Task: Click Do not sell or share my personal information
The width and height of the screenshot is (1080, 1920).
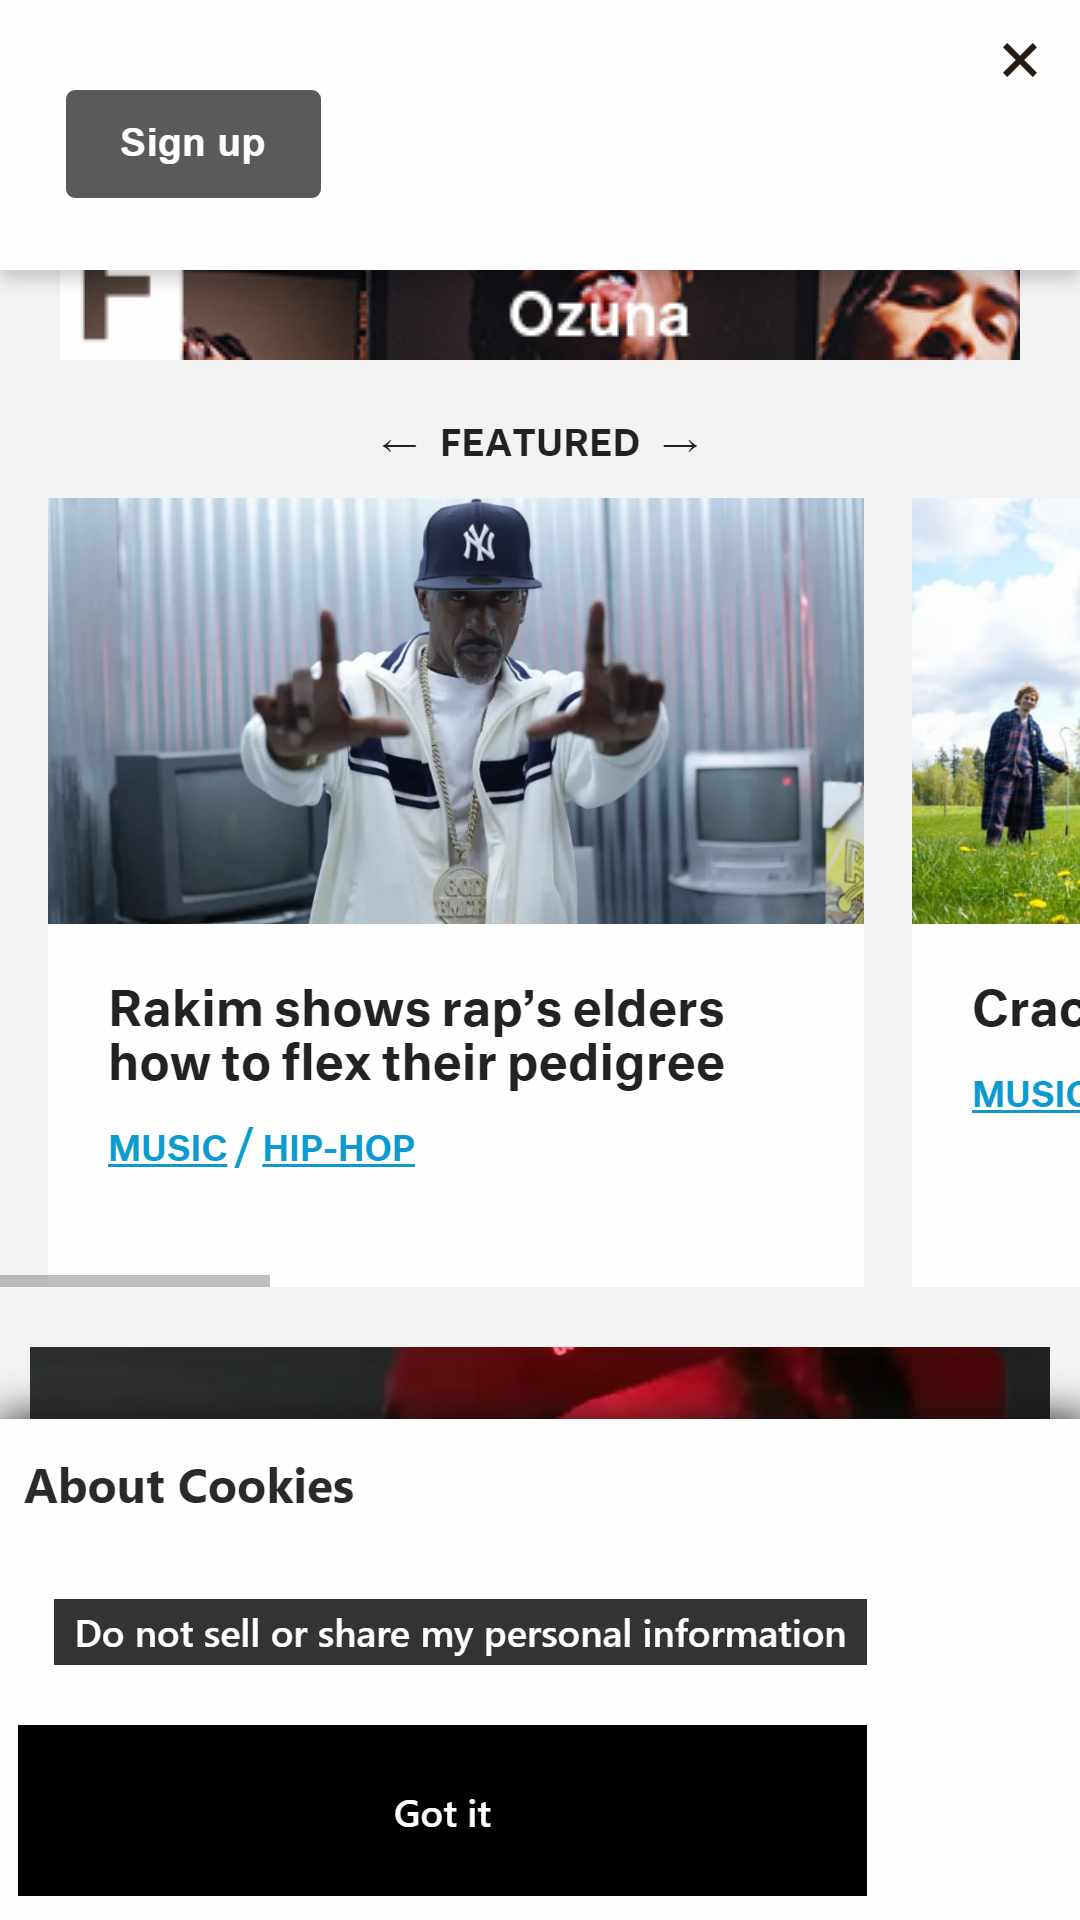Action: click(x=460, y=1632)
